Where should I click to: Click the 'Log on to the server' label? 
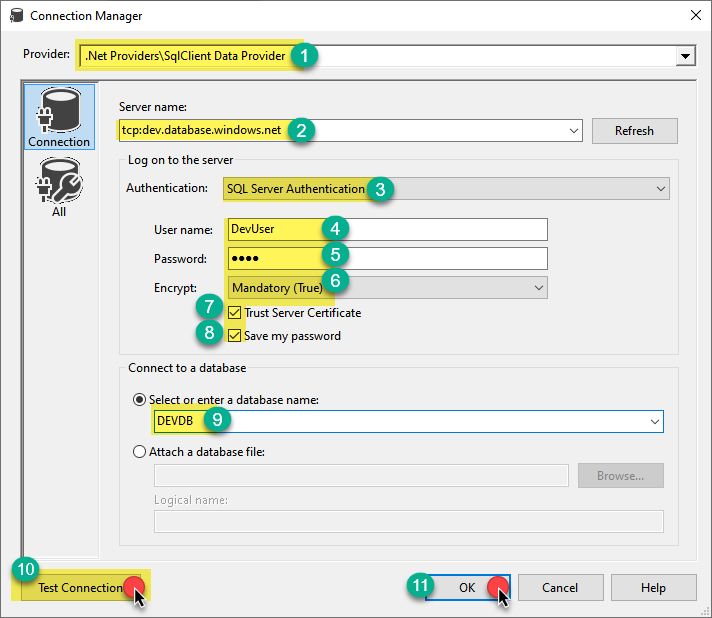pyautogui.click(x=180, y=160)
